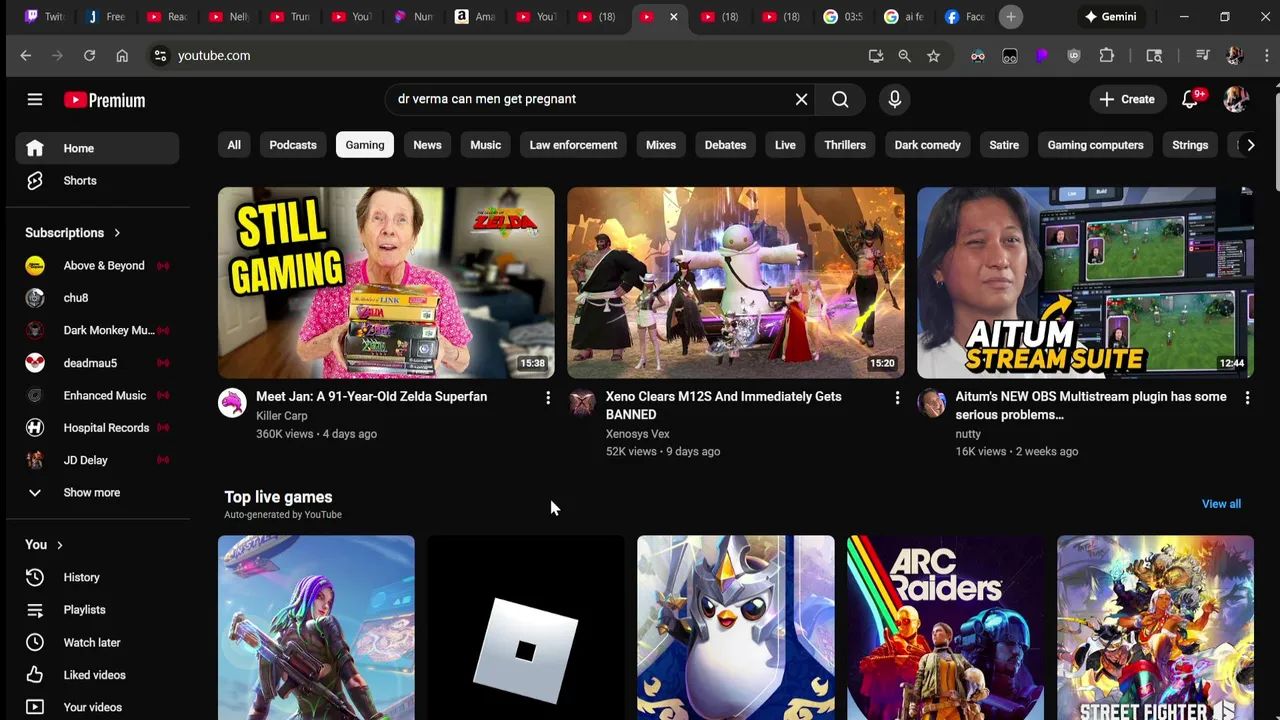Viewport: 1280px width, 720px height.
Task: Select the Debates filter chip
Action: coord(725,145)
